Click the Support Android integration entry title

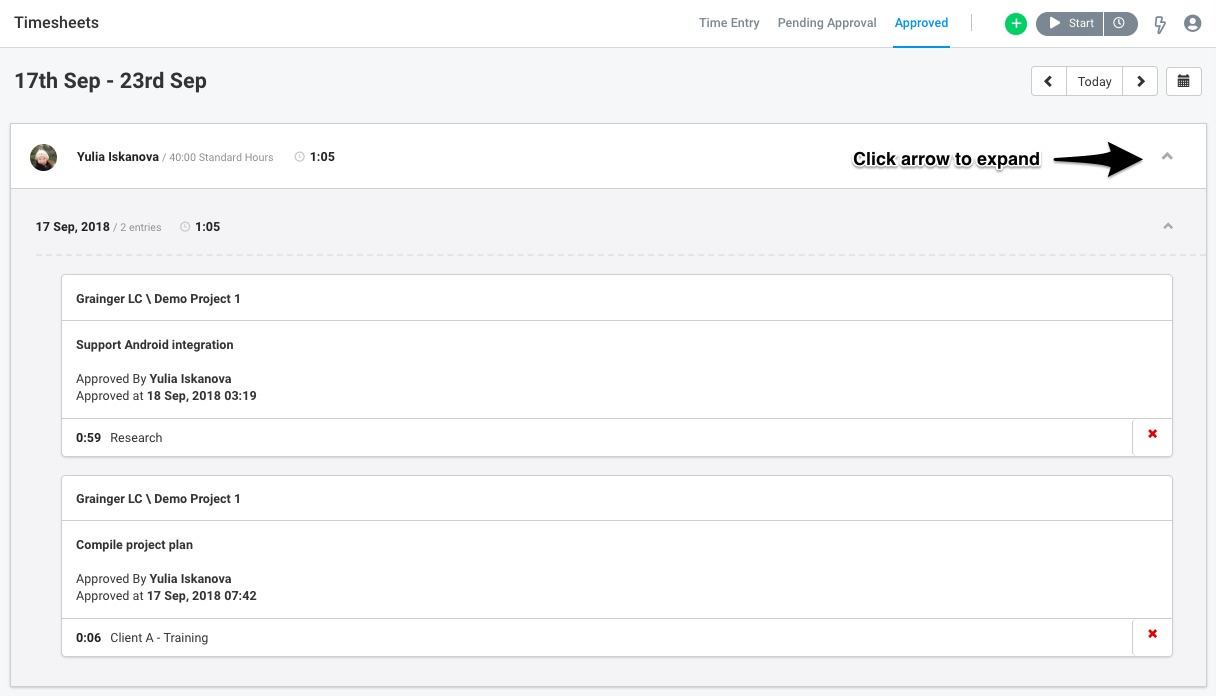155,345
